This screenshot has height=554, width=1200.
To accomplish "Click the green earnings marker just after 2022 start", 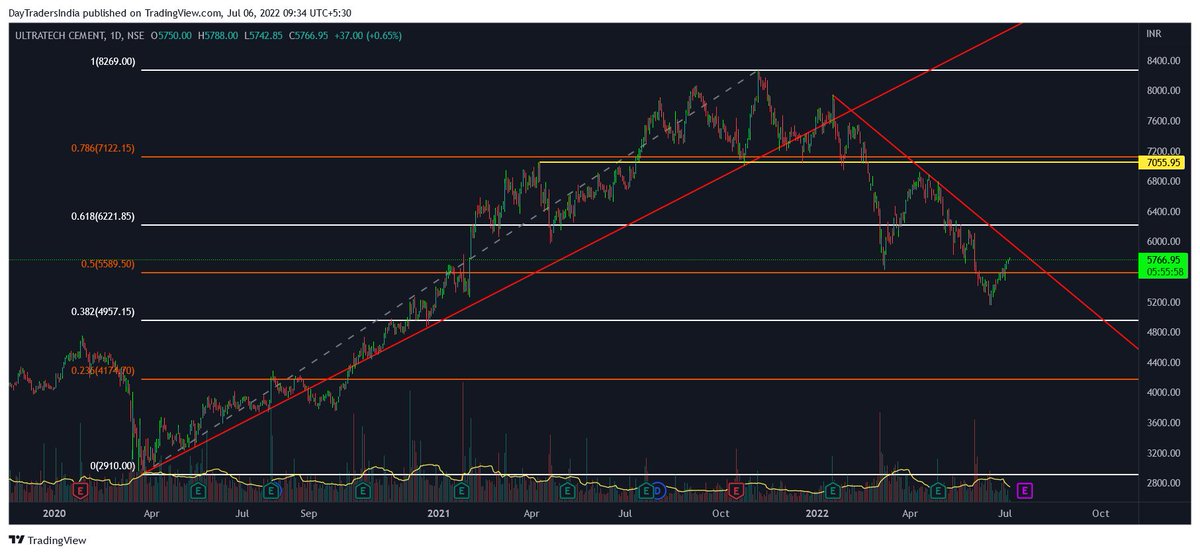I will [832, 490].
